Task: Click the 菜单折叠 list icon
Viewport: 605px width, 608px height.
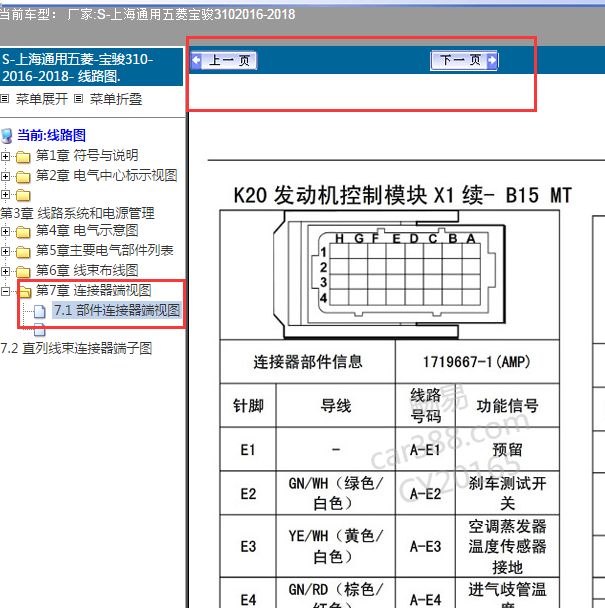Action: pos(78,98)
